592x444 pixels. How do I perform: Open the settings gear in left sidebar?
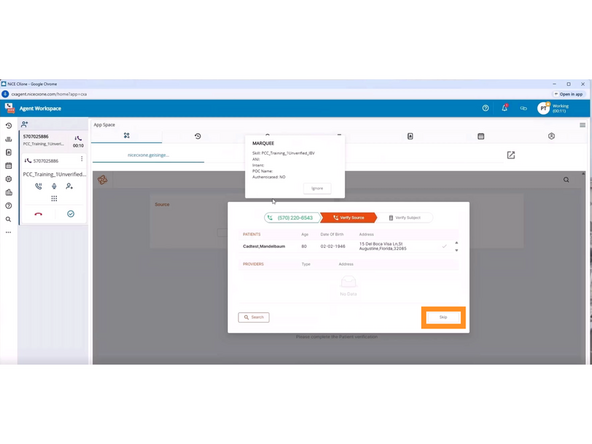tap(8, 179)
